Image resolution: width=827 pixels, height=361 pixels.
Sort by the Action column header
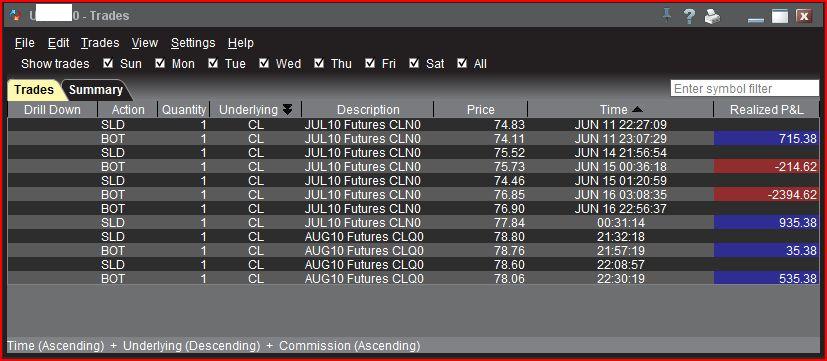pos(128,110)
